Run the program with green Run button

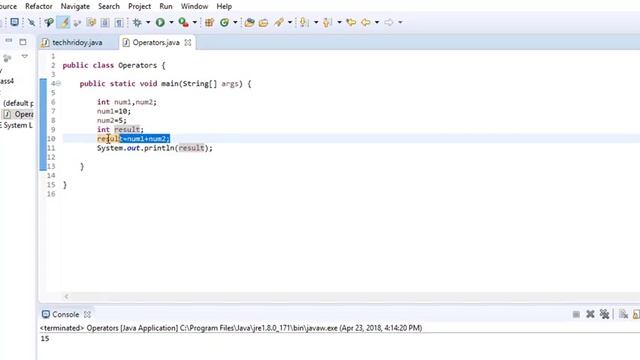tap(160, 22)
